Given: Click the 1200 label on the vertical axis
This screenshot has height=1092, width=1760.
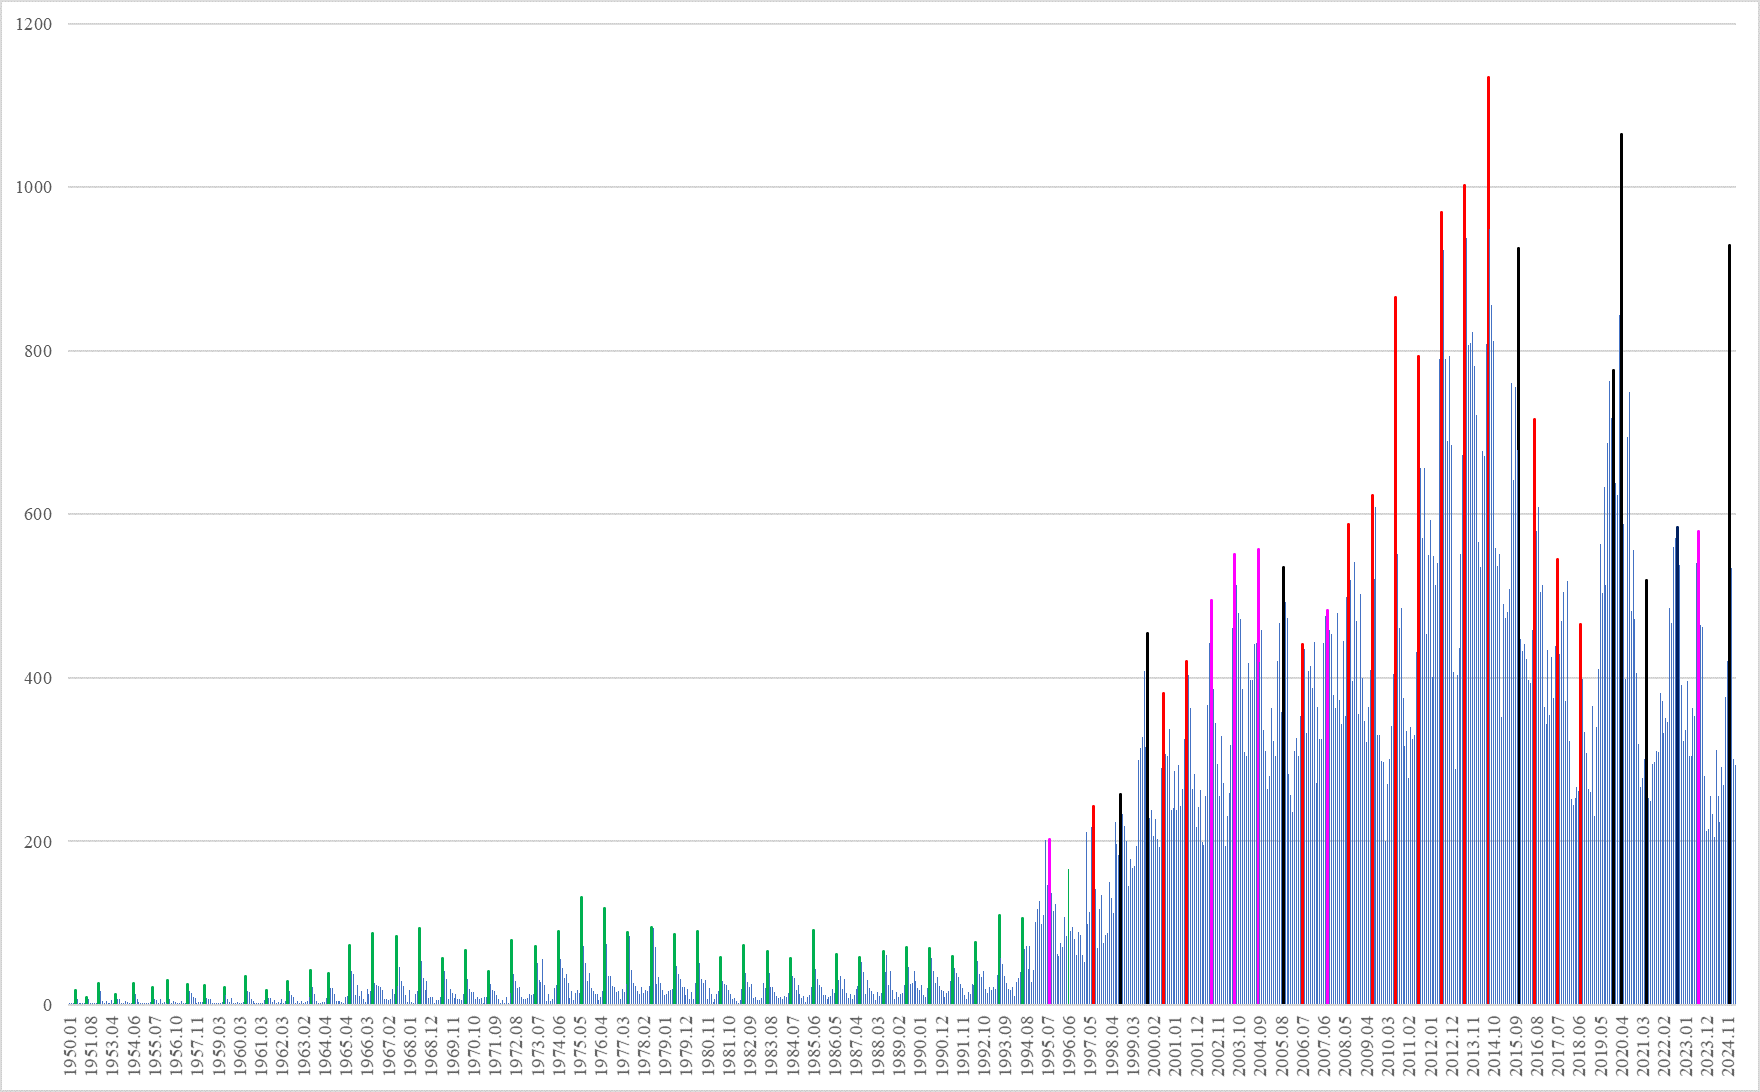Looking at the screenshot, I should pos(34,24).
